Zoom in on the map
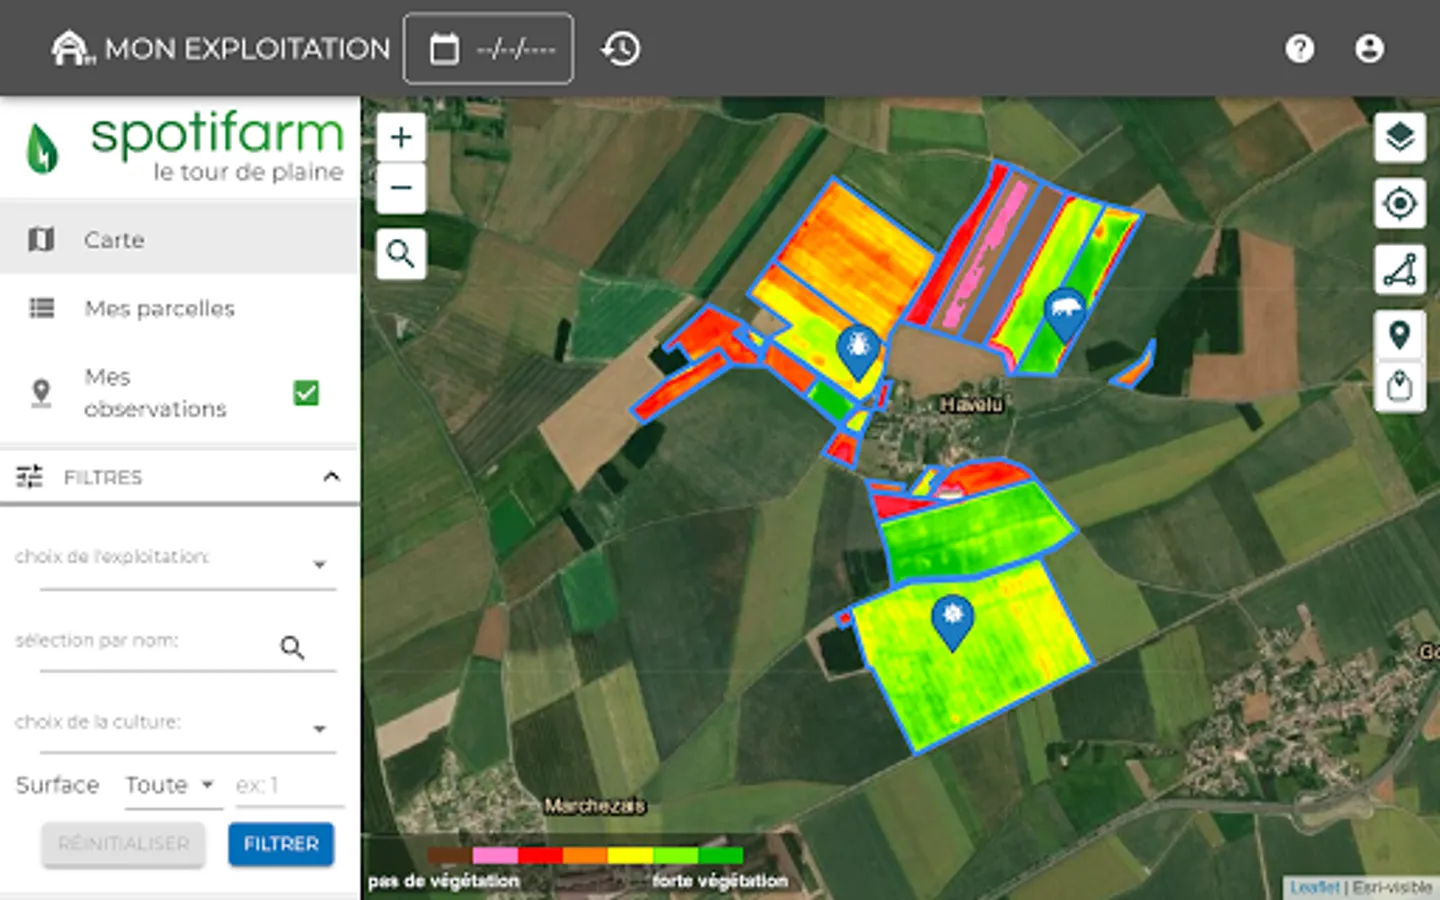The image size is (1440, 900). point(401,137)
